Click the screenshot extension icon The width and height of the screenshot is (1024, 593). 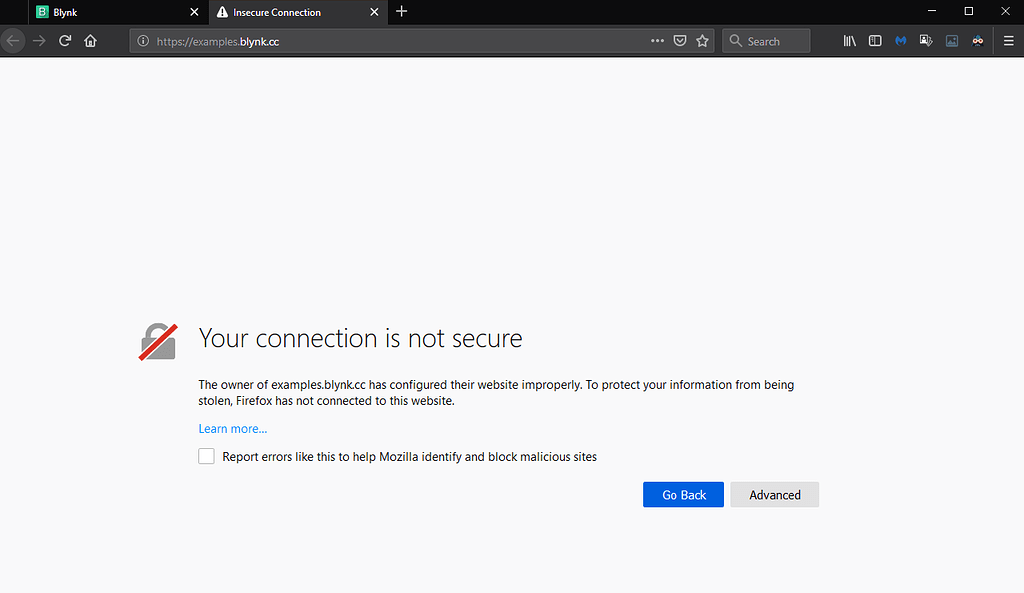[926, 40]
